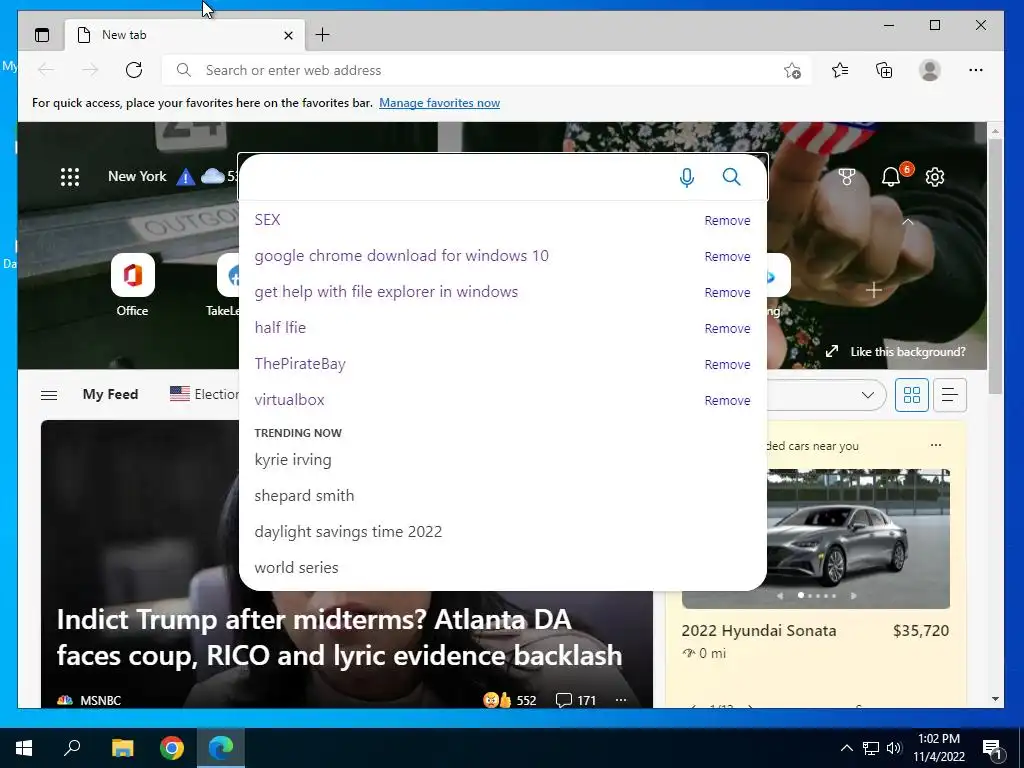Image resolution: width=1024 pixels, height=768 pixels.
Task: Open File Explorer from taskbar
Action: coord(122,748)
